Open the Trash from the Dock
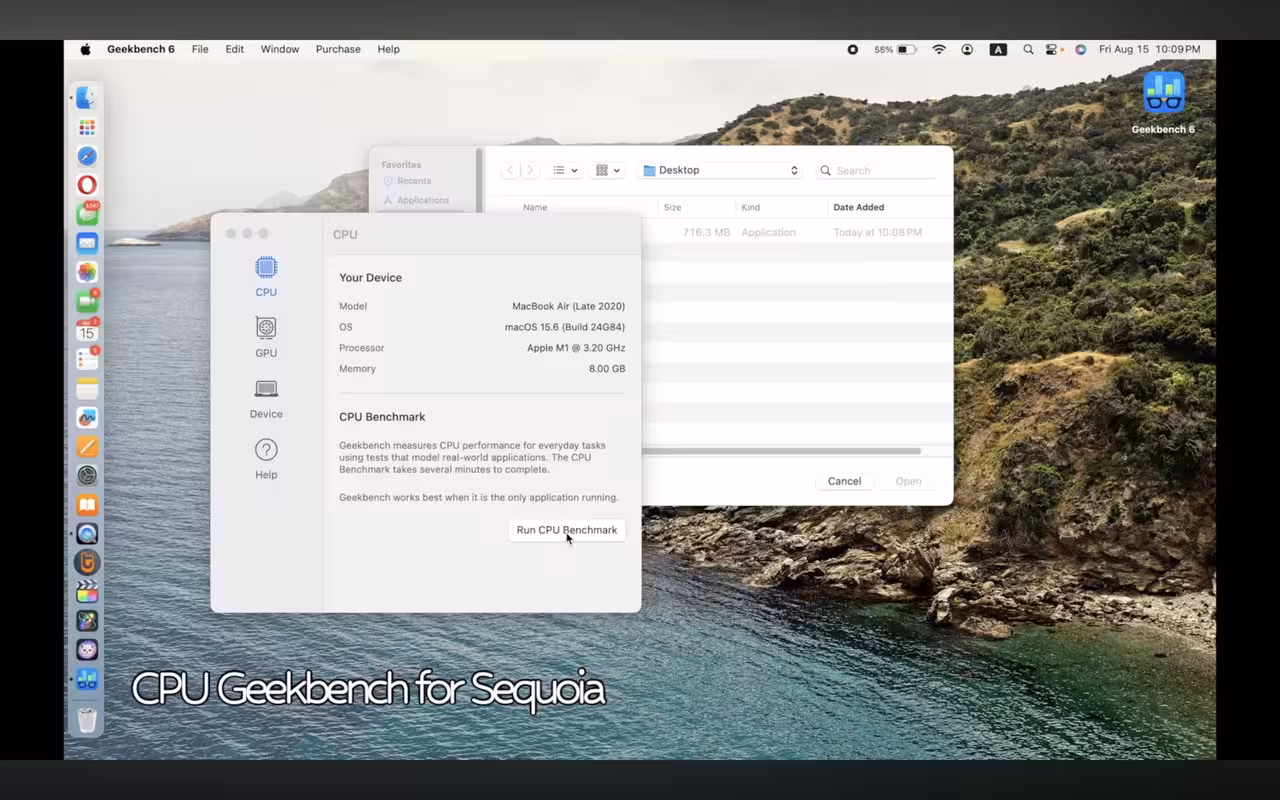 tap(87, 720)
